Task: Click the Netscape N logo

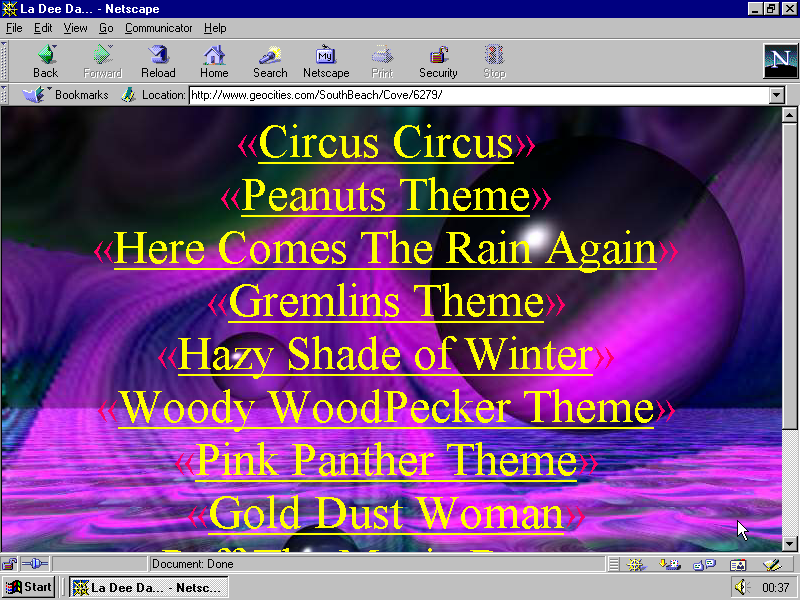Action: [778, 60]
